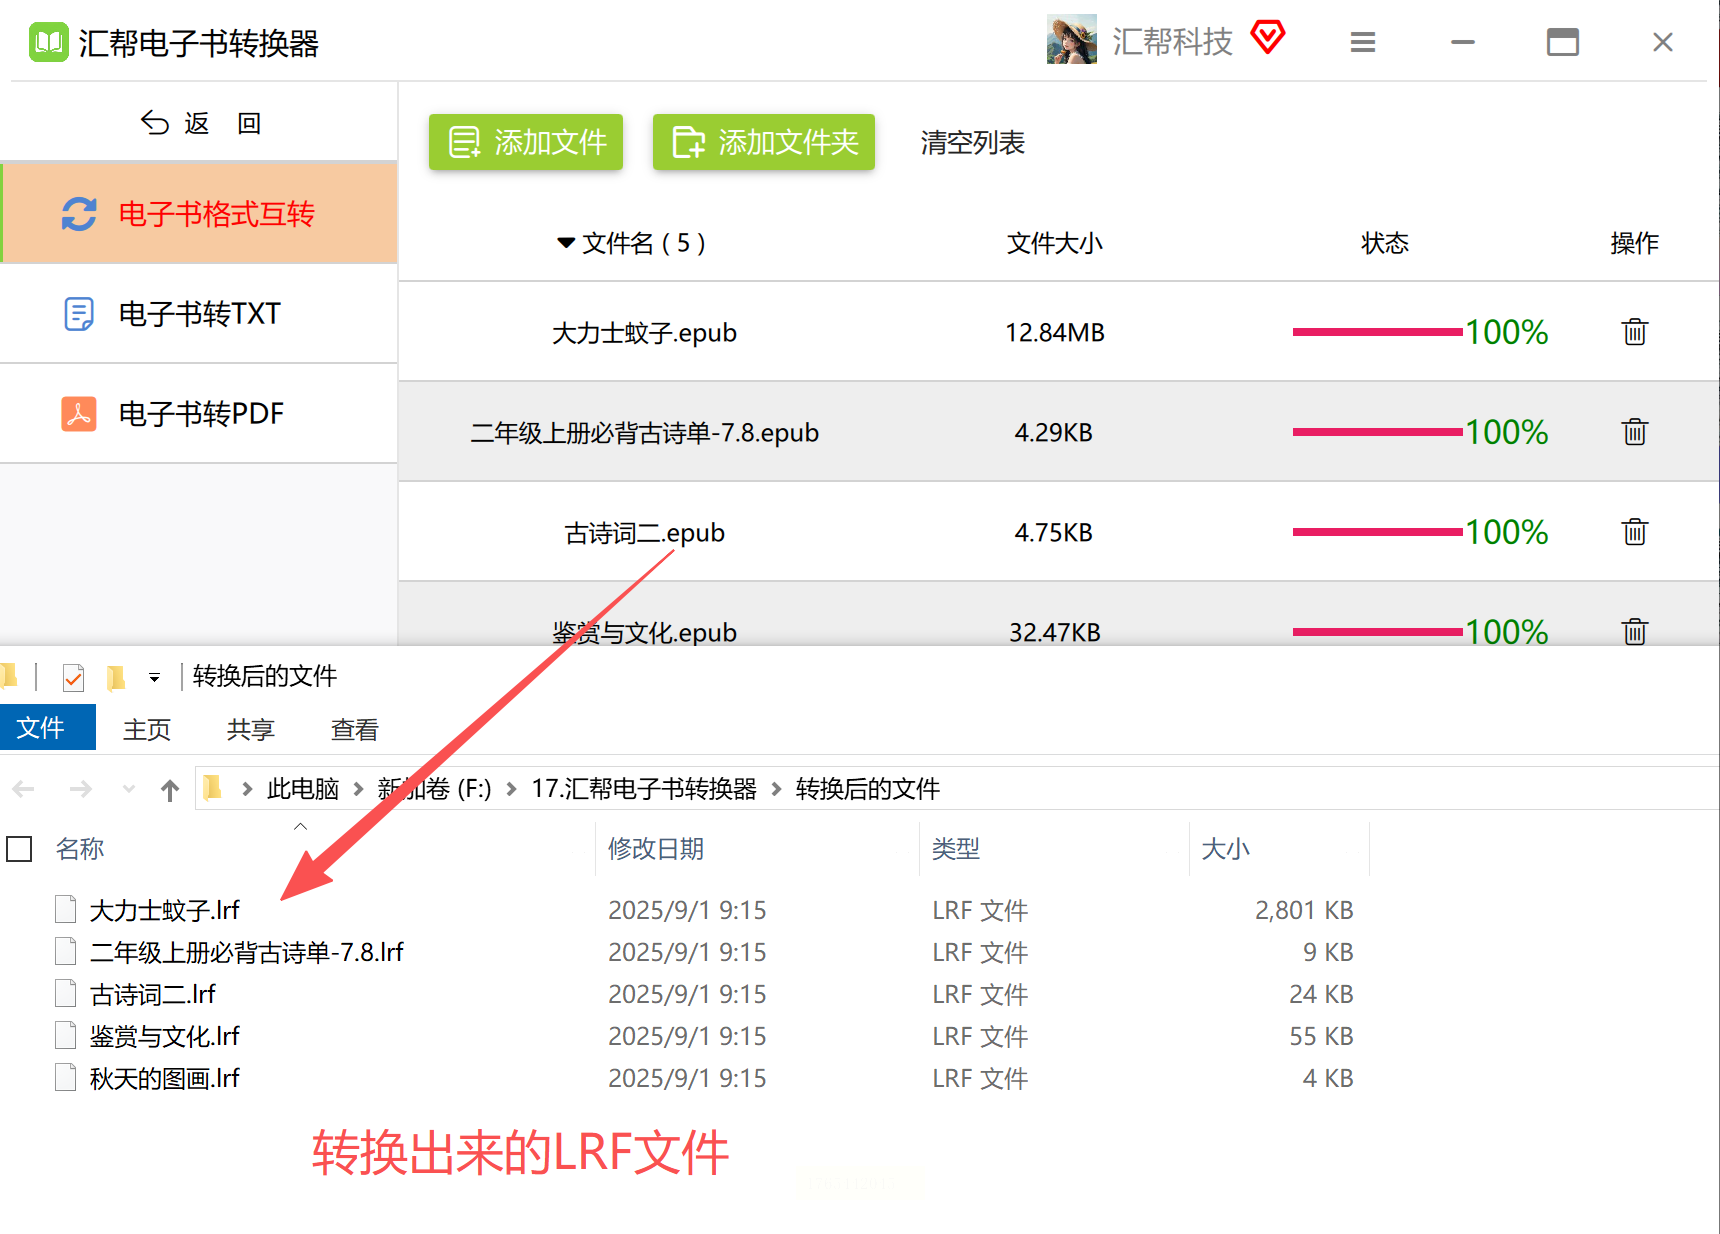Click the up-arrow in Explorer navigation

[169, 790]
